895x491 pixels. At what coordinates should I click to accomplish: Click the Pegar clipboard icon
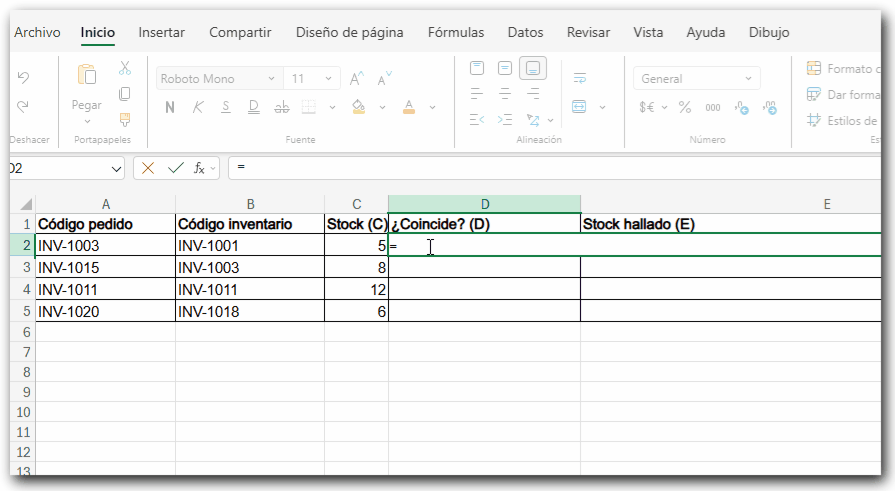pyautogui.click(x=87, y=75)
